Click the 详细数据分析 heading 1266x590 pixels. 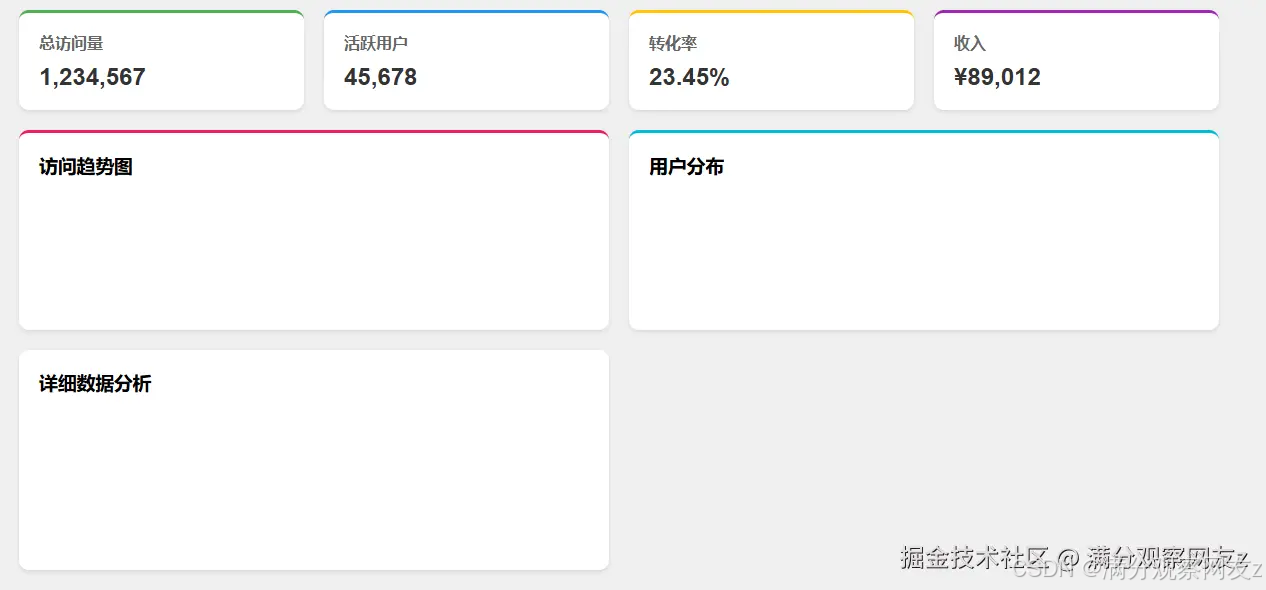coord(93,384)
